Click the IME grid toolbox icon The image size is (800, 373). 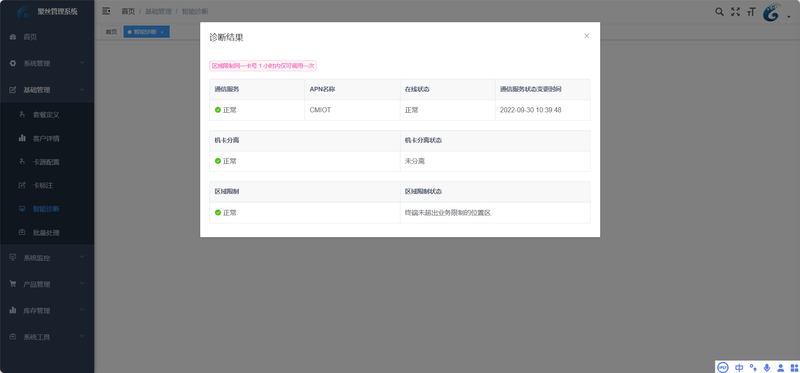pos(793,367)
